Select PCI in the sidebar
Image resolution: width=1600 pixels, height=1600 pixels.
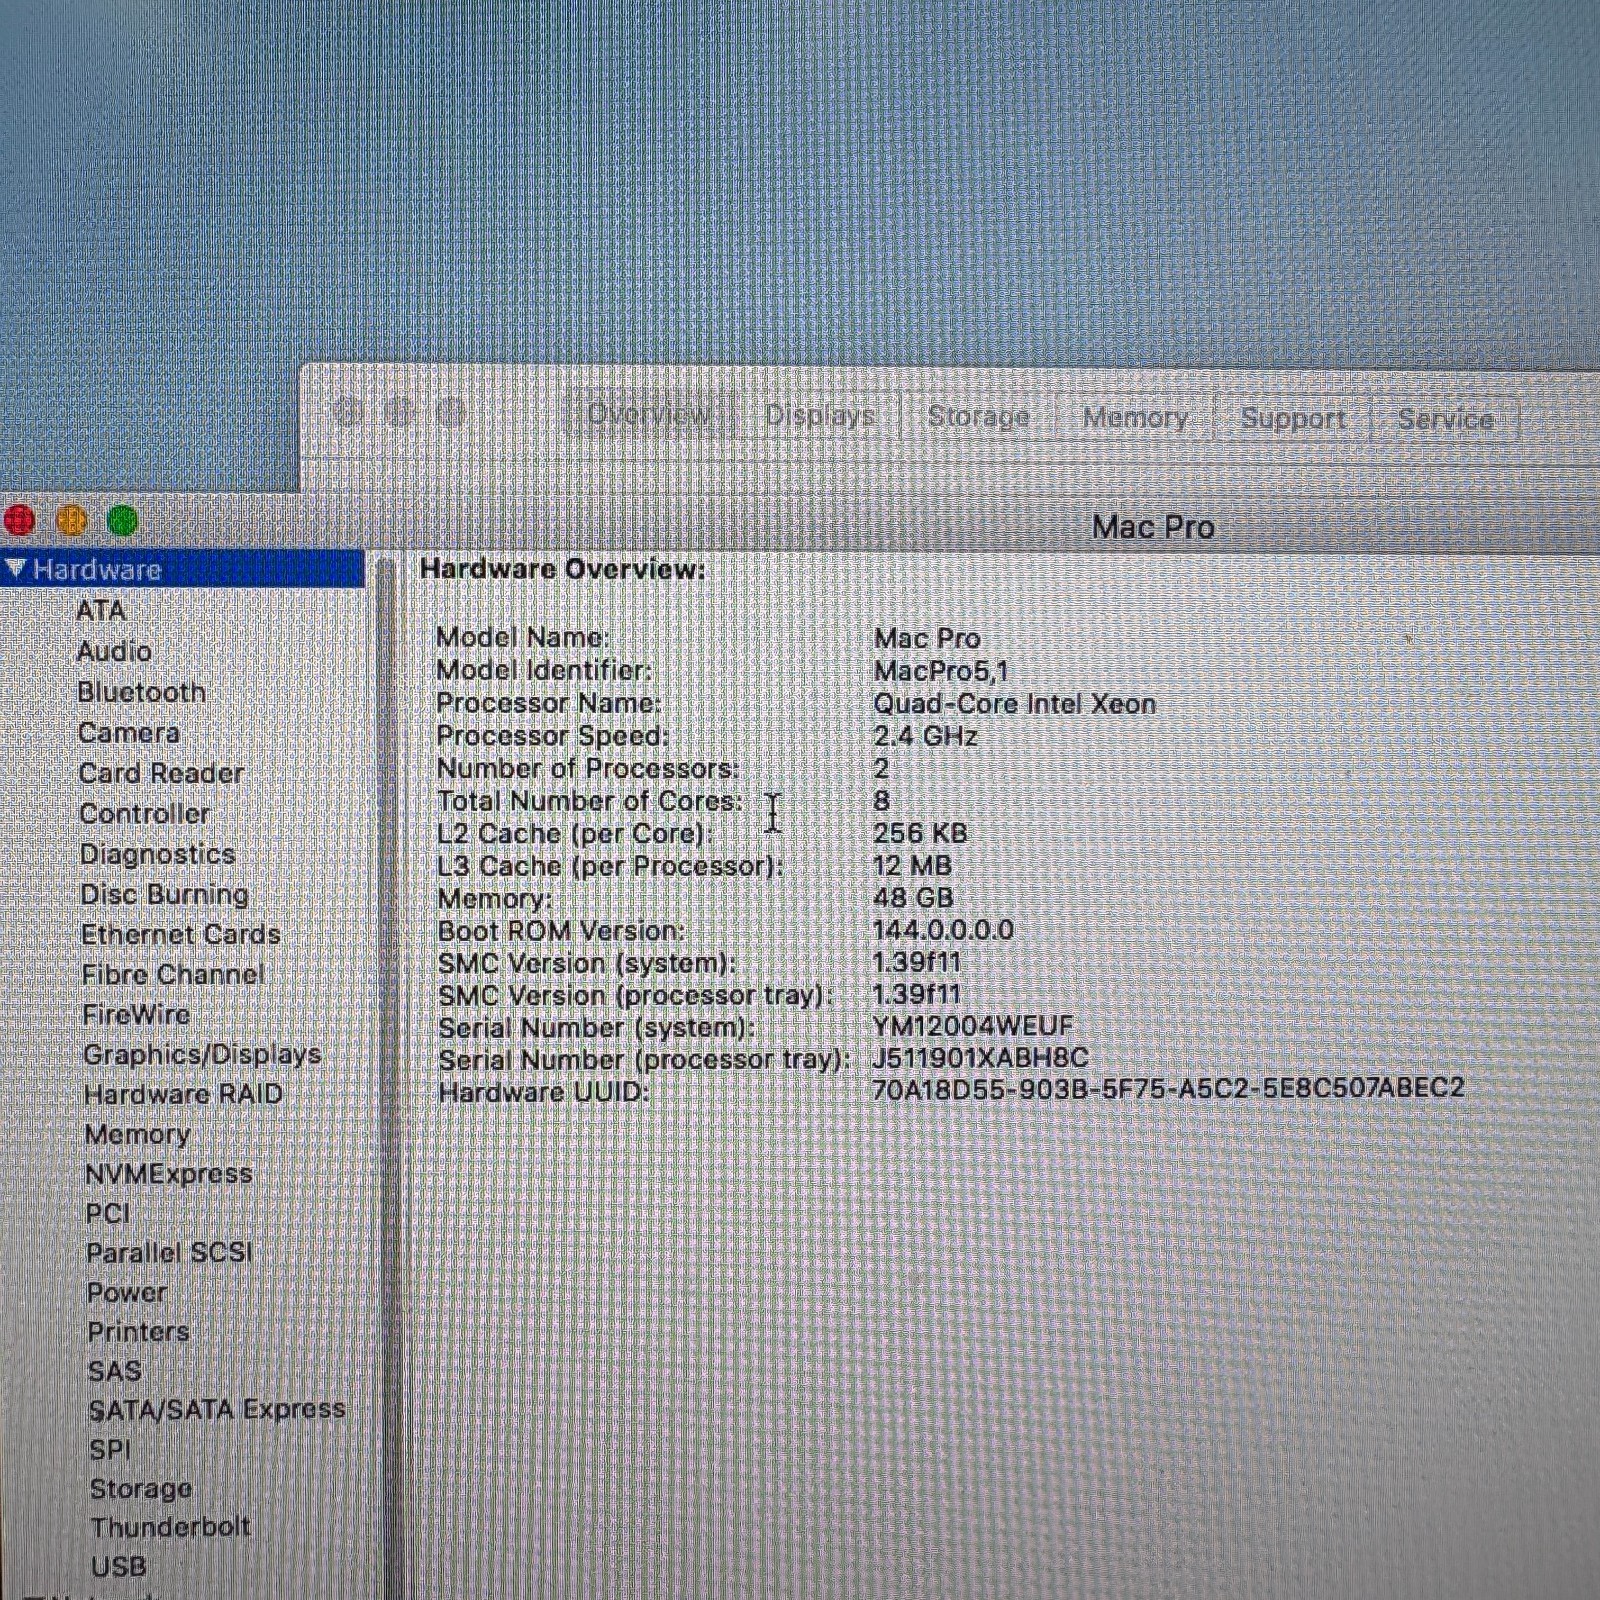coord(108,1214)
